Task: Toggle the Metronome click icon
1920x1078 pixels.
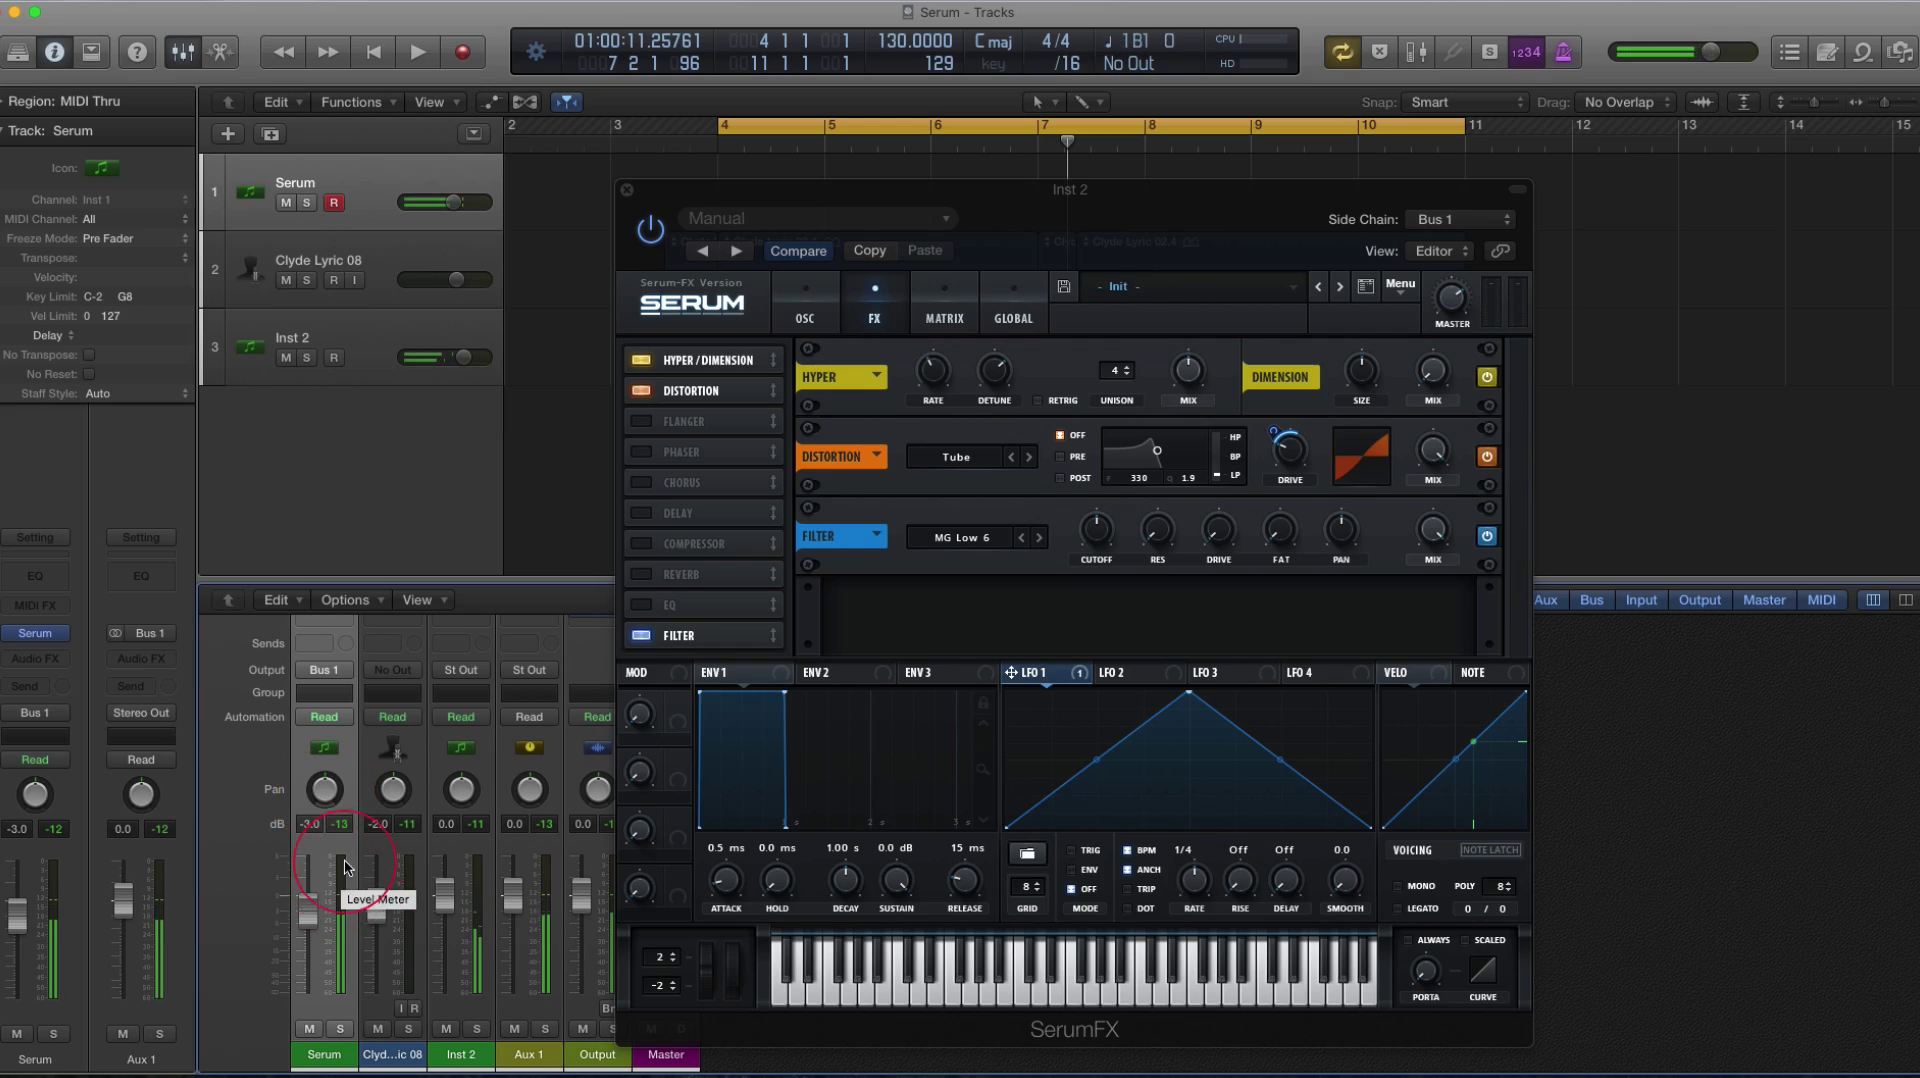Action: pyautogui.click(x=1563, y=52)
